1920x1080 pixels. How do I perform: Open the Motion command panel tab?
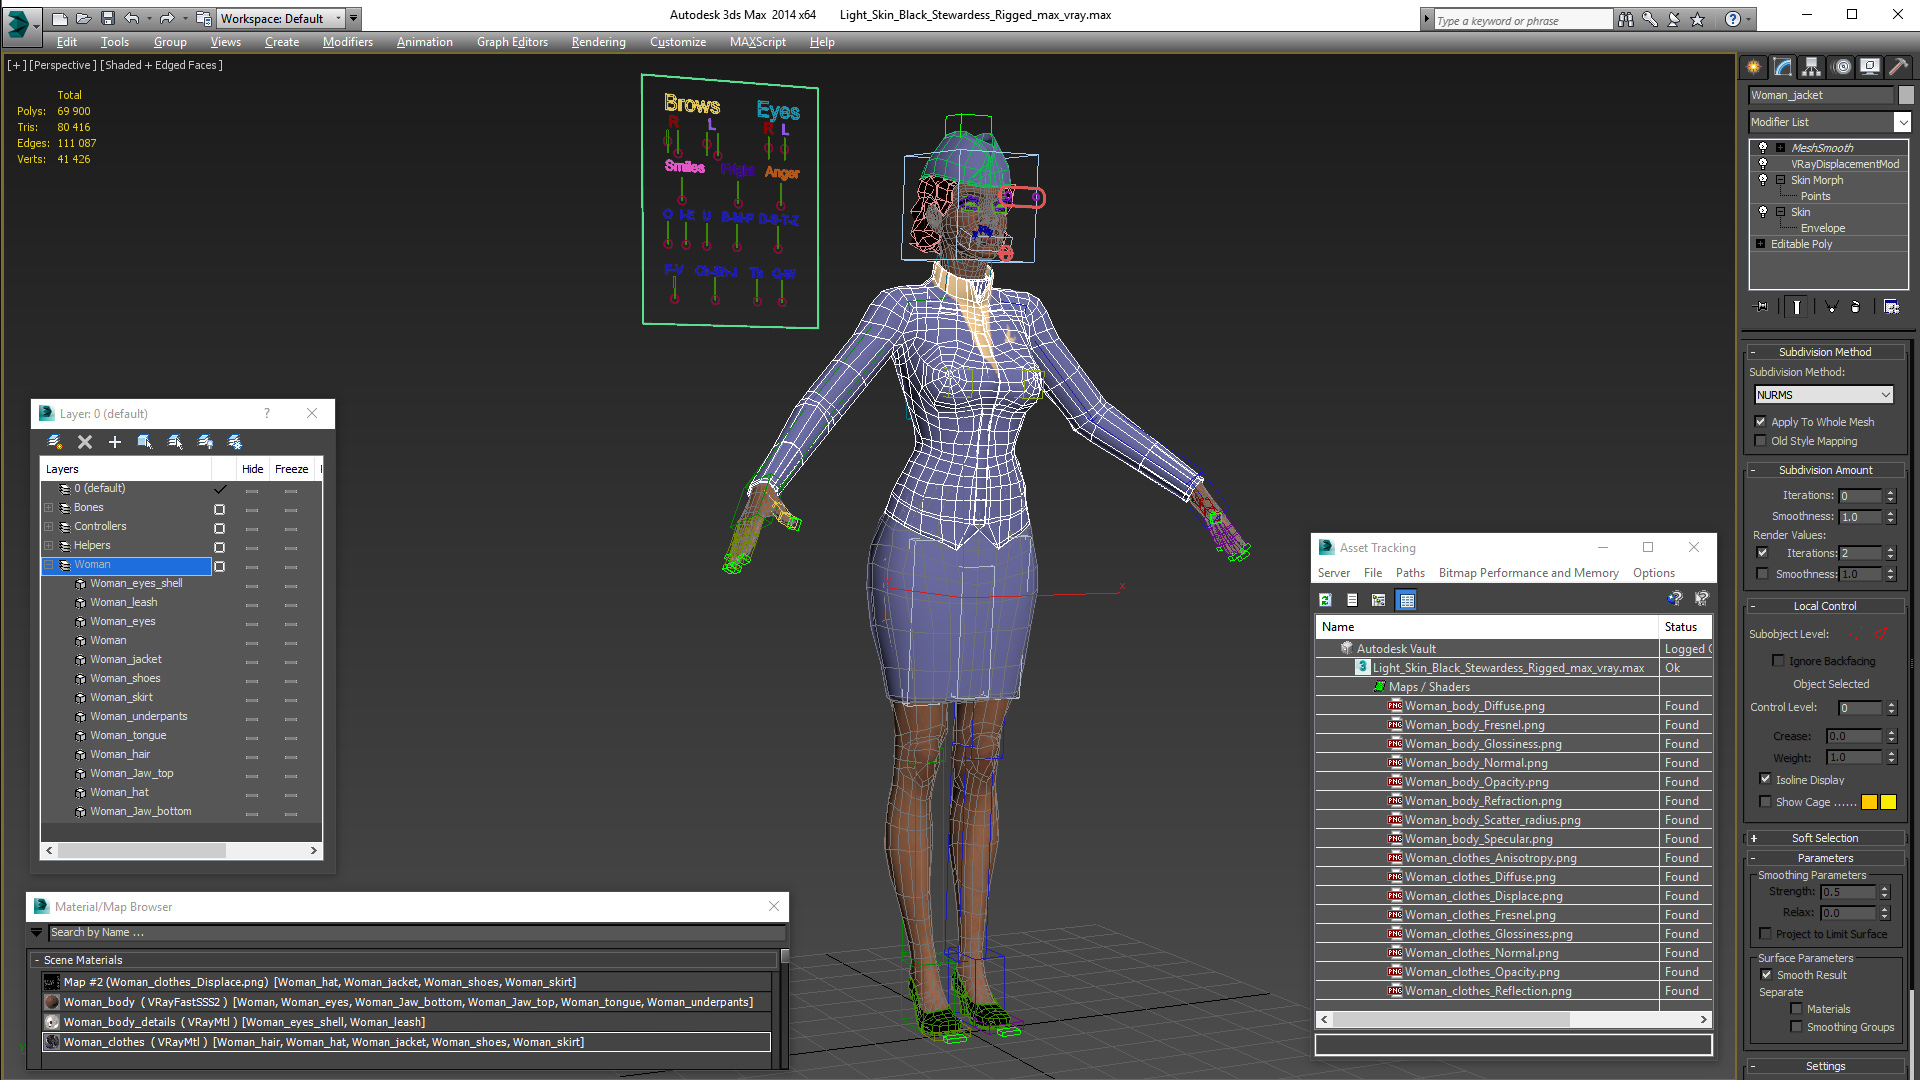coord(1842,67)
